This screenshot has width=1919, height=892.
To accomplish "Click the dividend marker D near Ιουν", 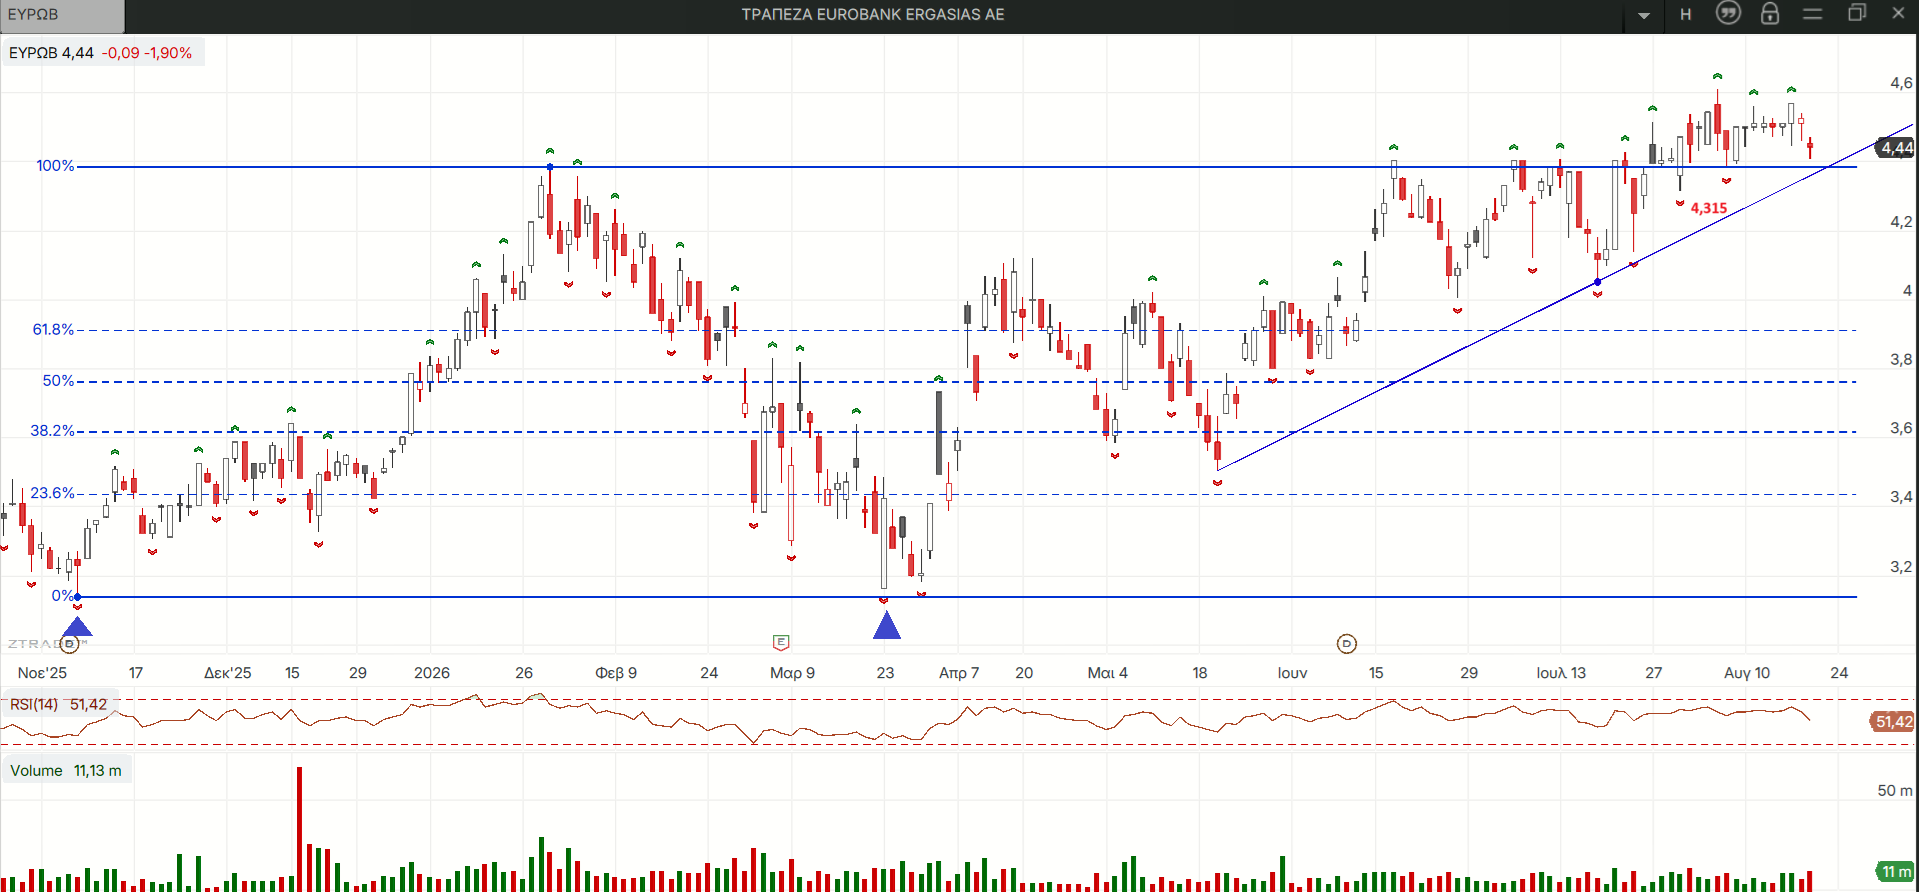I will click(x=1347, y=644).
